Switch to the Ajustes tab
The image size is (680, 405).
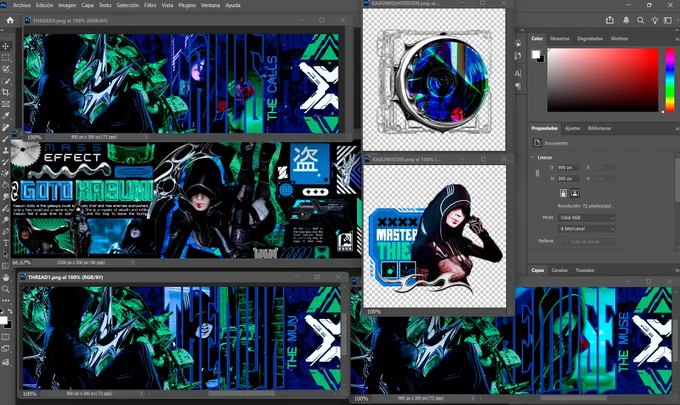tap(572, 128)
